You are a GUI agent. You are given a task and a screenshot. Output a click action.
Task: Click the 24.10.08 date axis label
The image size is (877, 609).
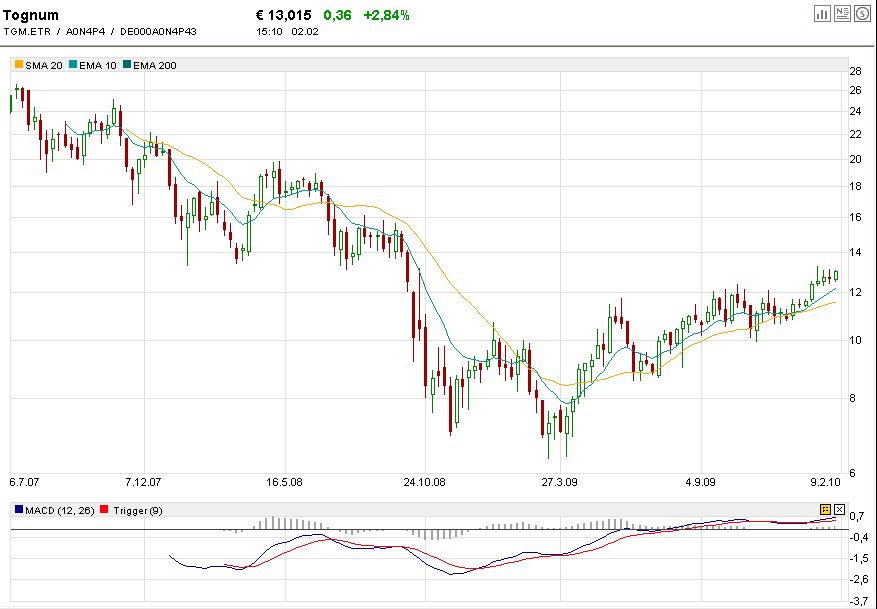click(x=424, y=481)
